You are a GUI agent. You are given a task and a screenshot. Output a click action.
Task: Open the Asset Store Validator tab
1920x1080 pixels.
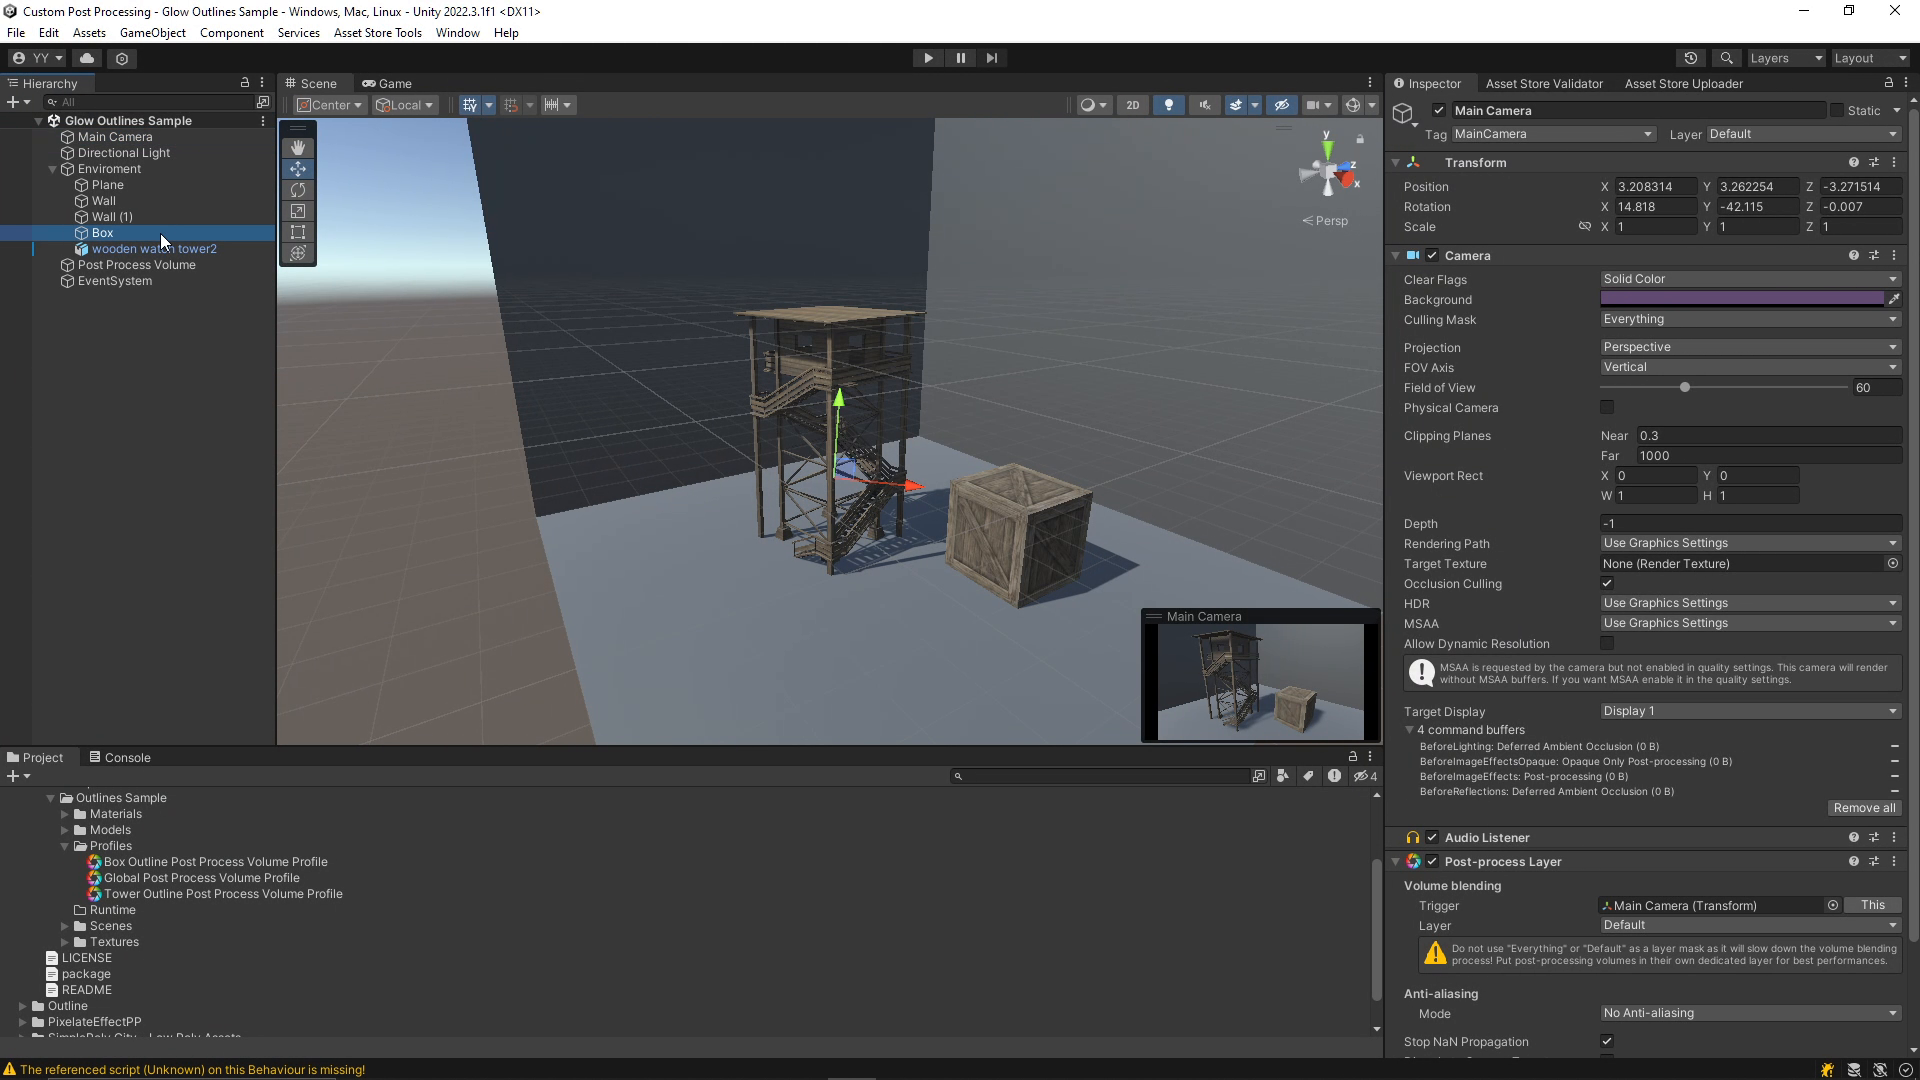pos(1544,83)
